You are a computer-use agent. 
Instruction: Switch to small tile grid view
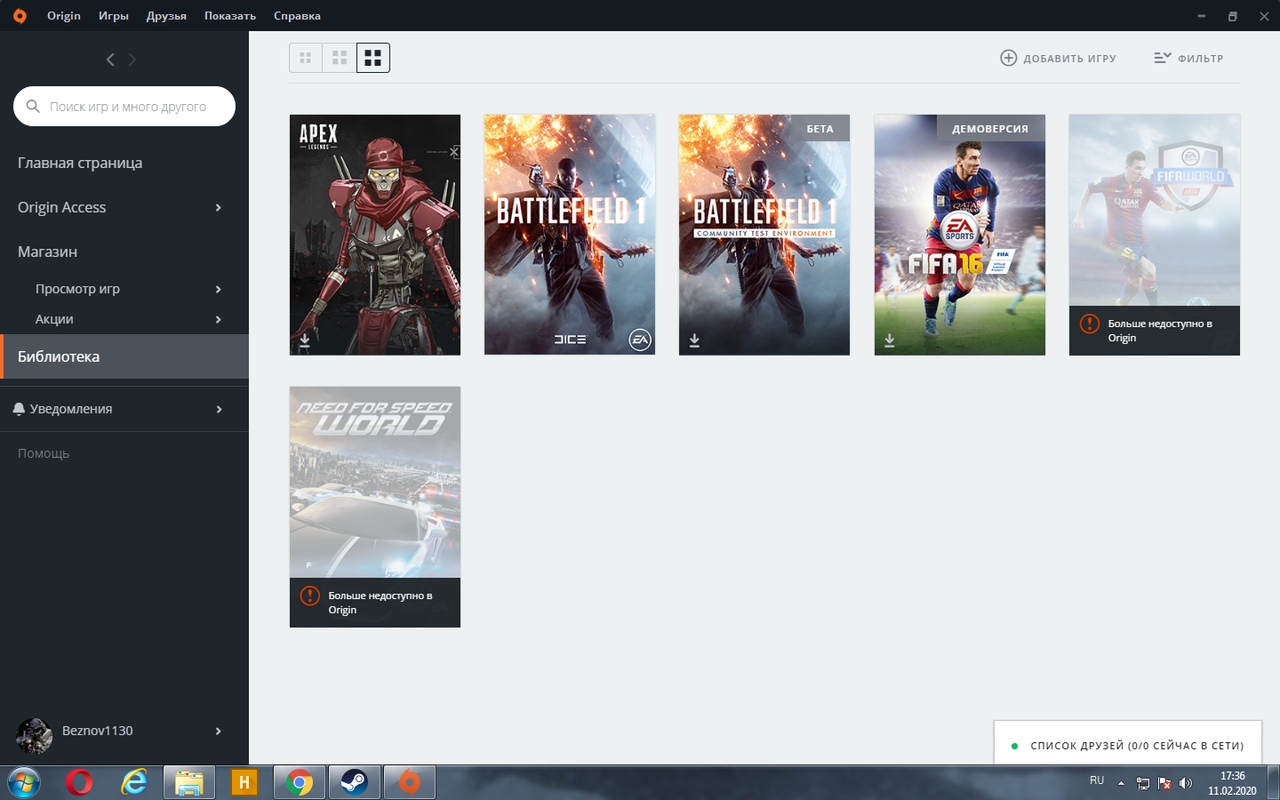[306, 58]
